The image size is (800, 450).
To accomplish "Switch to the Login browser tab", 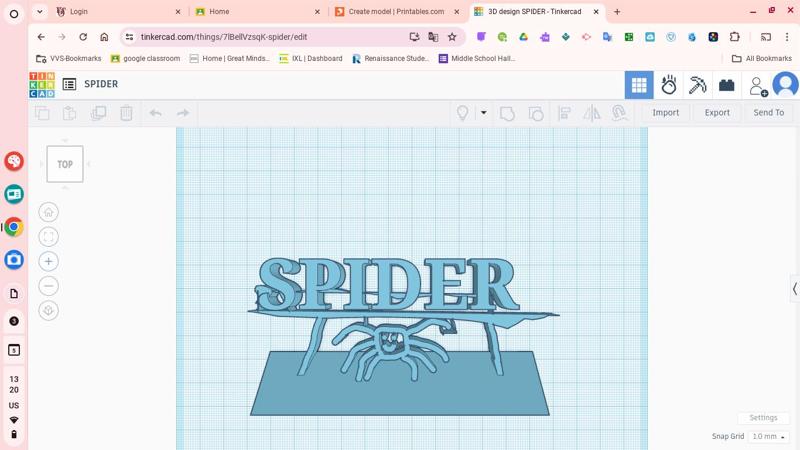I will click(x=118, y=12).
